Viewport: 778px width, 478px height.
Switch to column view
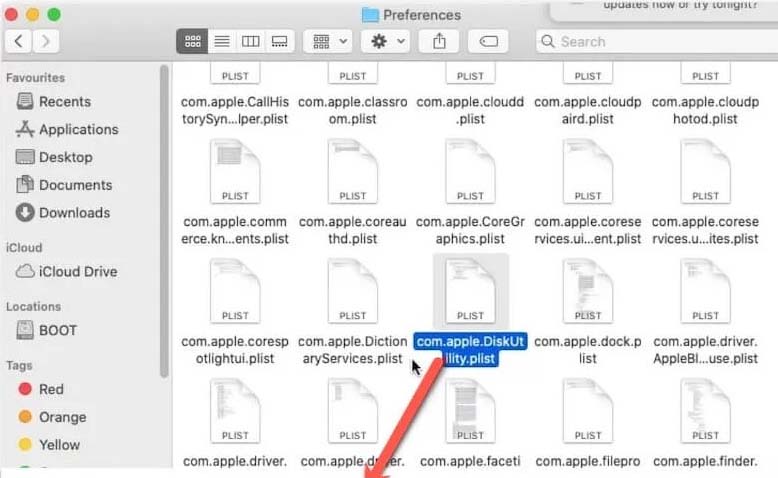tap(251, 41)
